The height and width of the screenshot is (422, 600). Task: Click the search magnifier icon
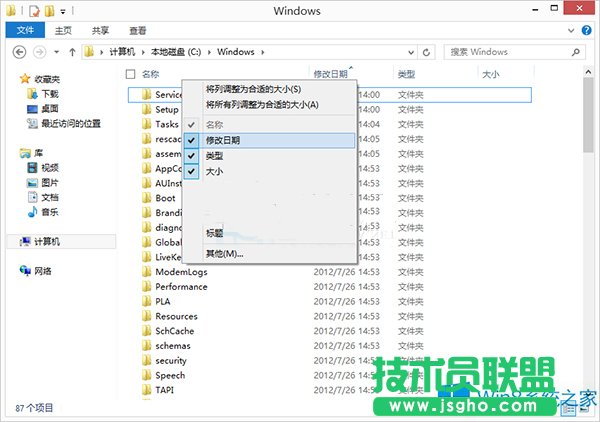[576, 52]
